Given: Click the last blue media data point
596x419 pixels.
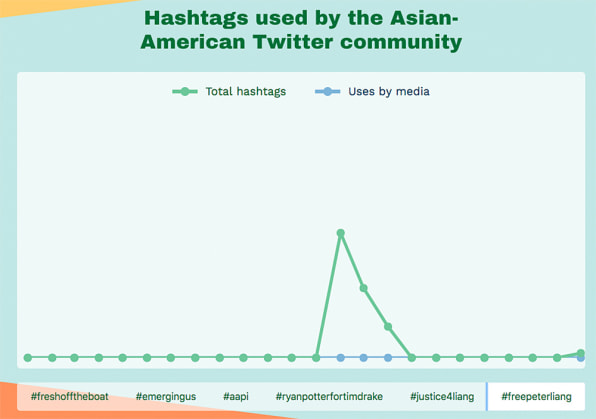Looking at the screenshot, I should coord(581,359).
